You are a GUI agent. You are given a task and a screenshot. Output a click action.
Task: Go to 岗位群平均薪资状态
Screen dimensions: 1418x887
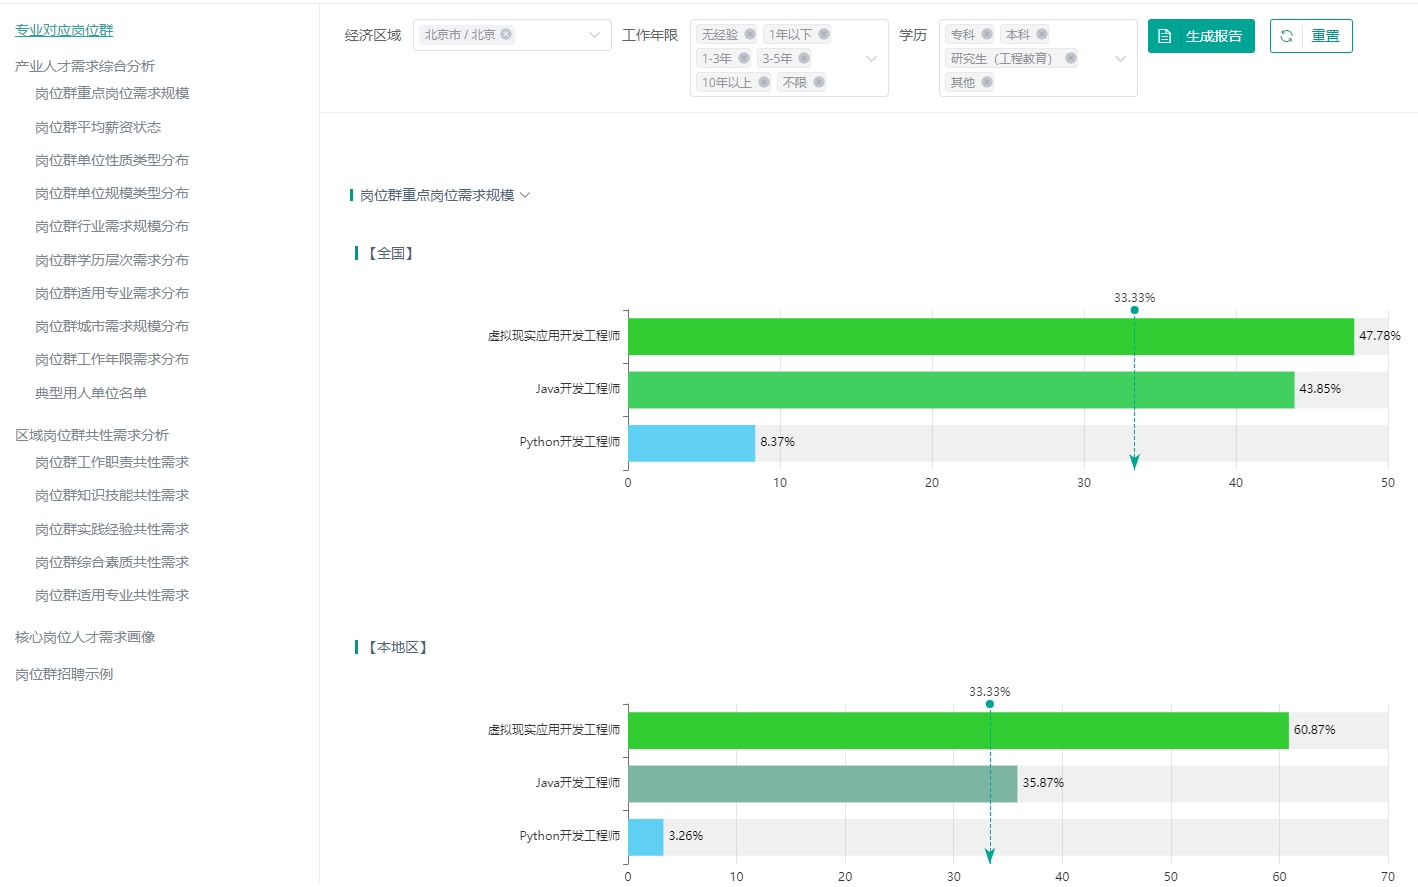coord(98,127)
